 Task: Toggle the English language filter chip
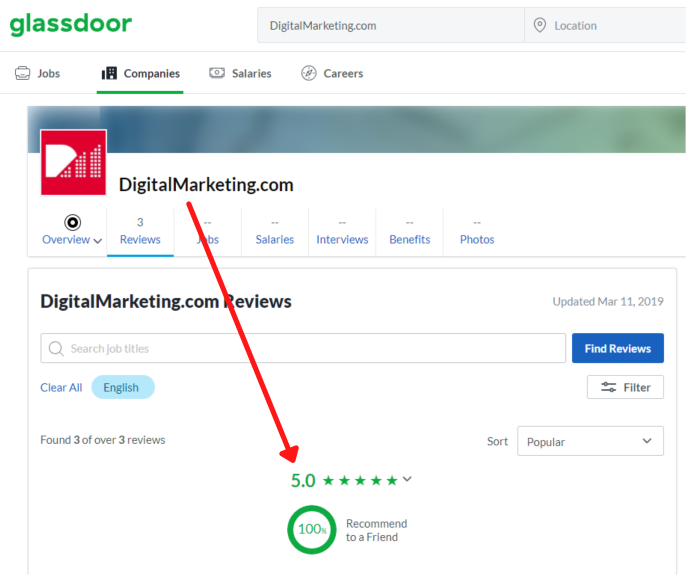pos(122,387)
